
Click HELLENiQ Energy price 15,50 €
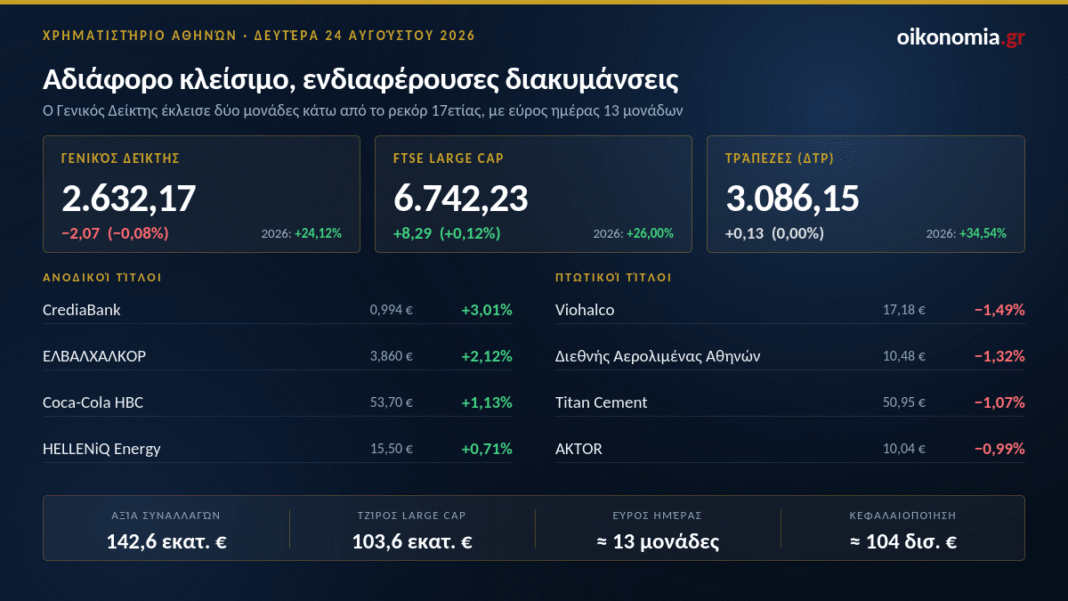click(x=391, y=449)
